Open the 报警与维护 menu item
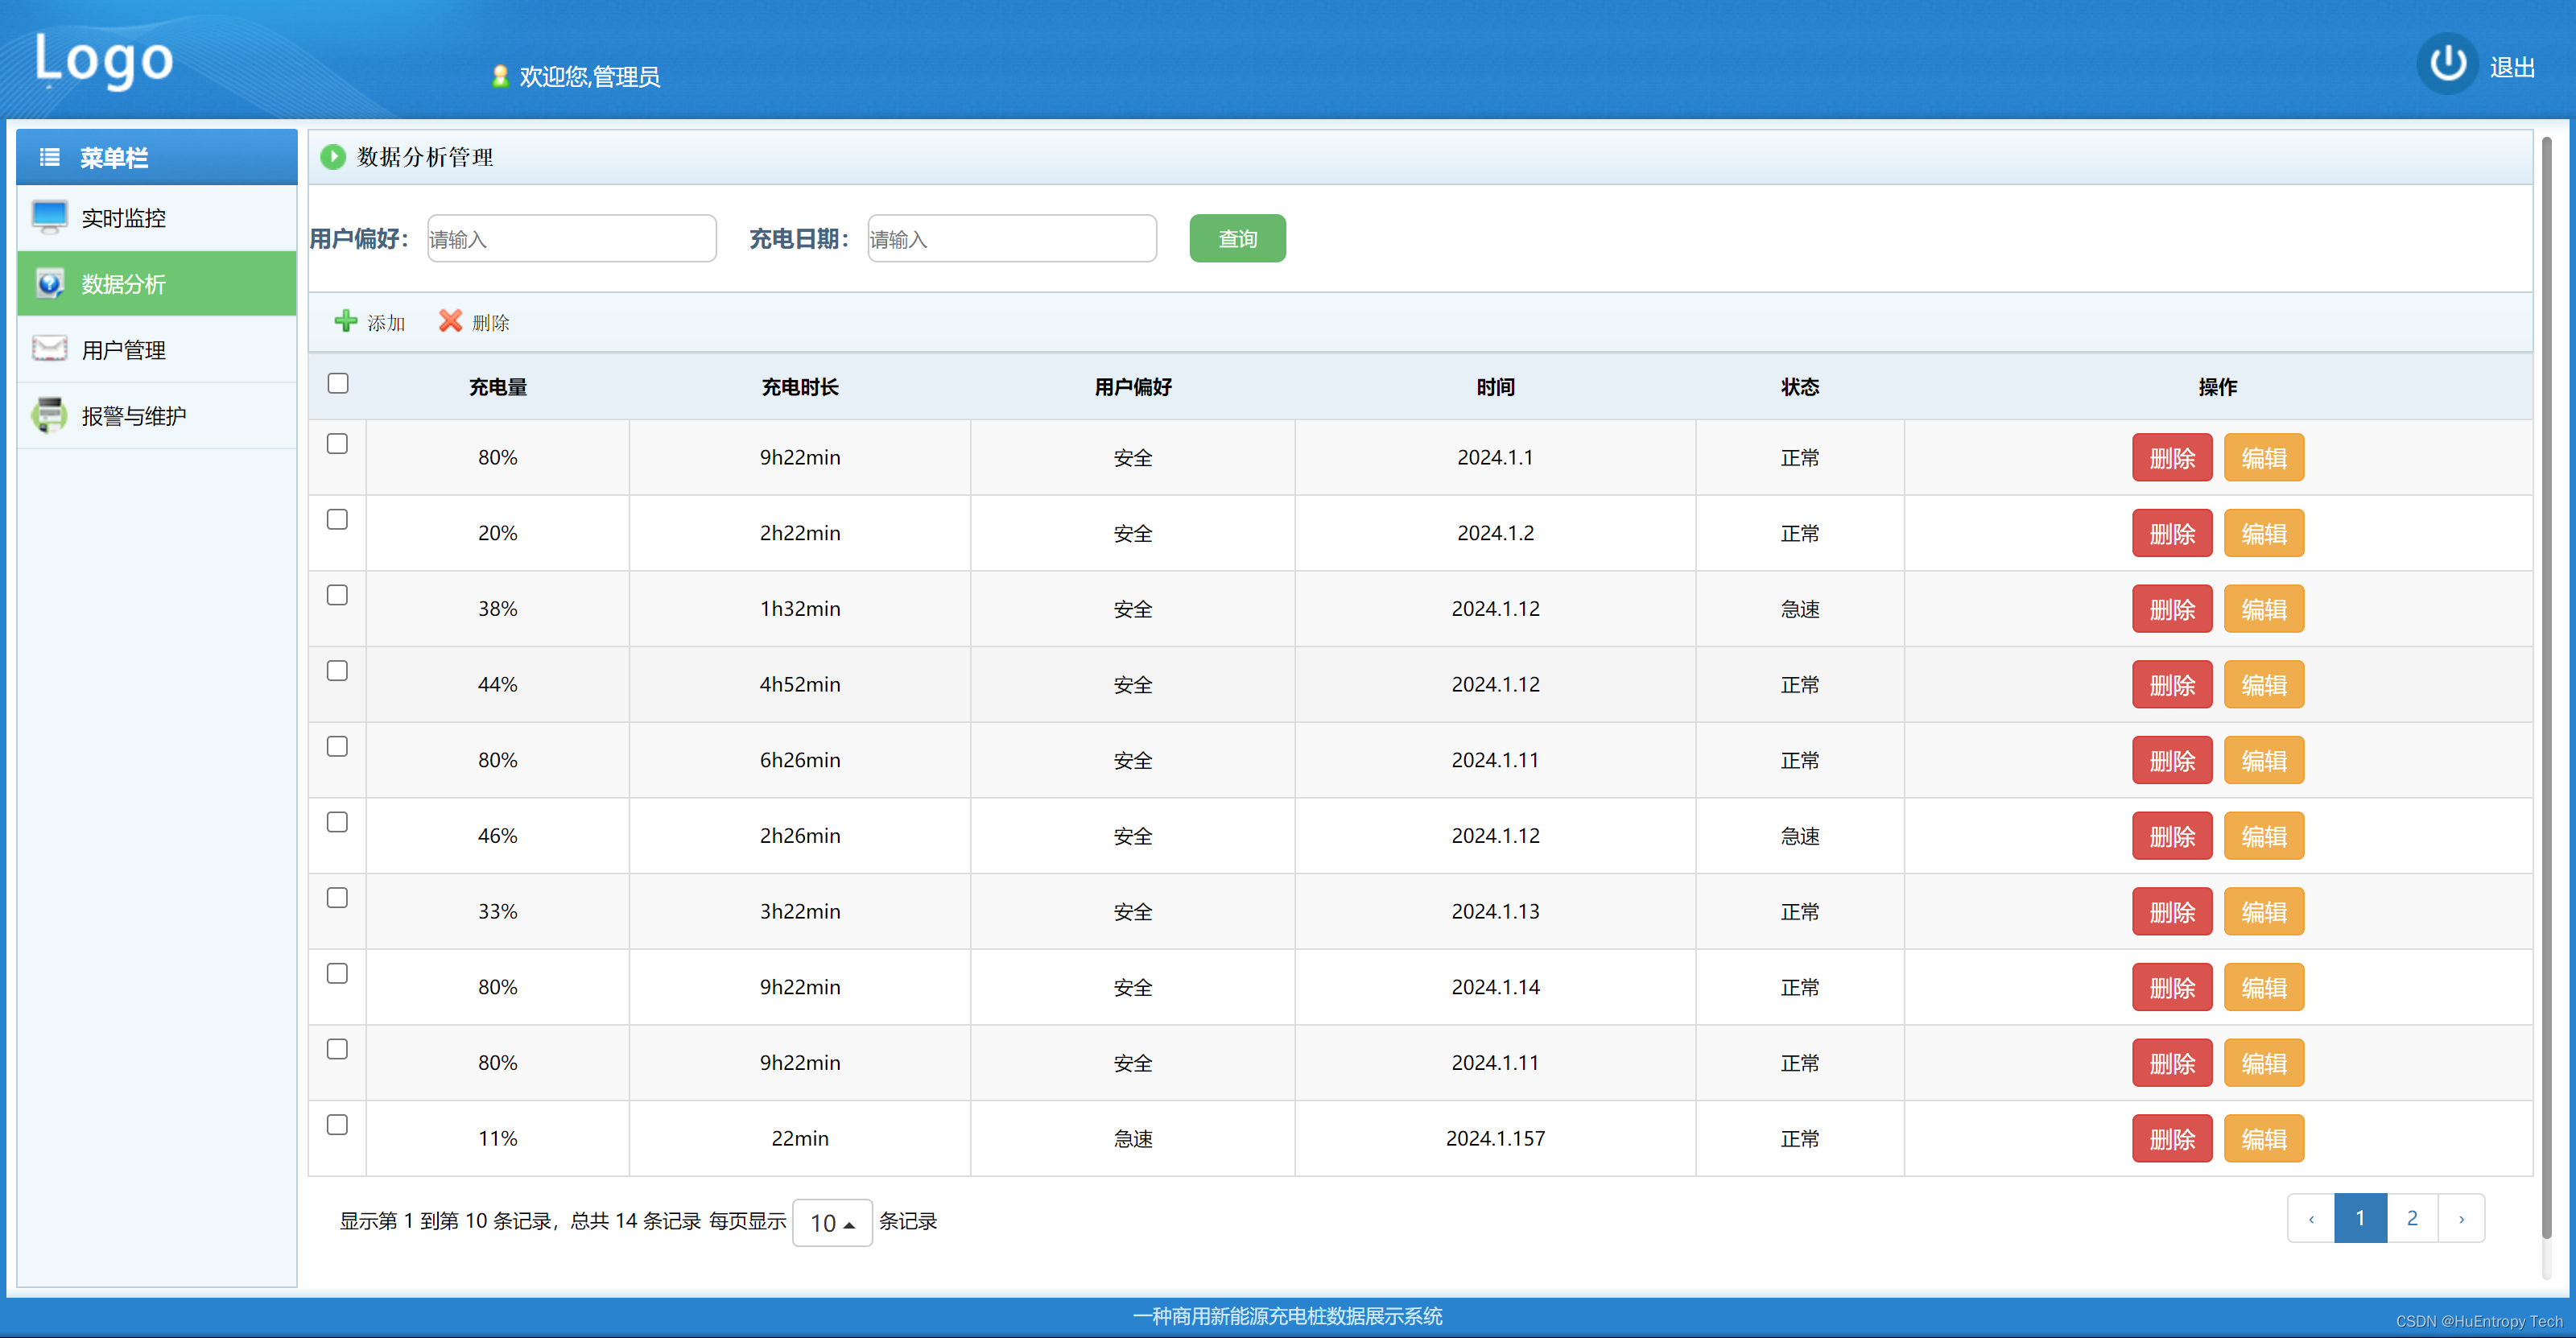This screenshot has width=2576, height=1338. click(x=134, y=416)
